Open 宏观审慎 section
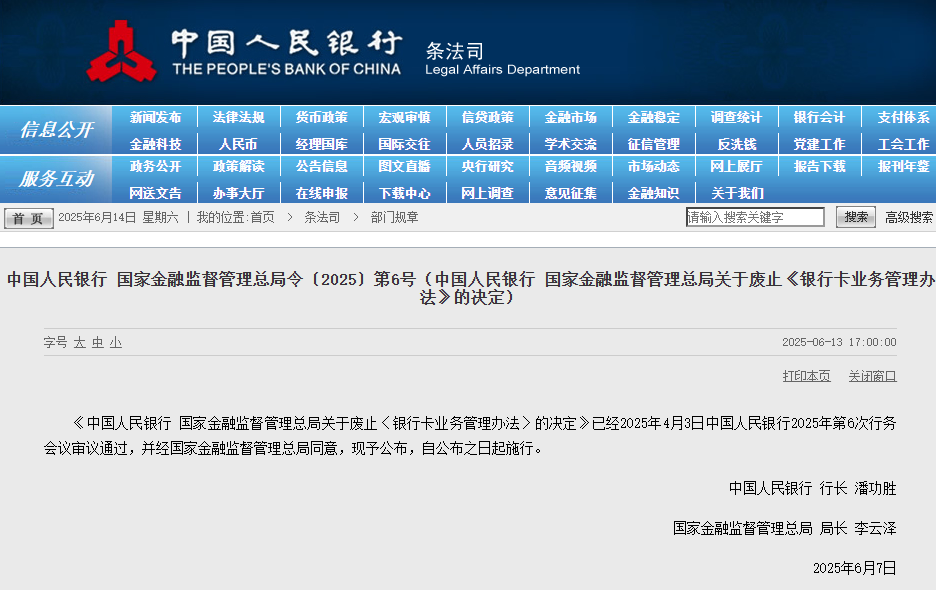The height and width of the screenshot is (590, 936). pos(404,118)
